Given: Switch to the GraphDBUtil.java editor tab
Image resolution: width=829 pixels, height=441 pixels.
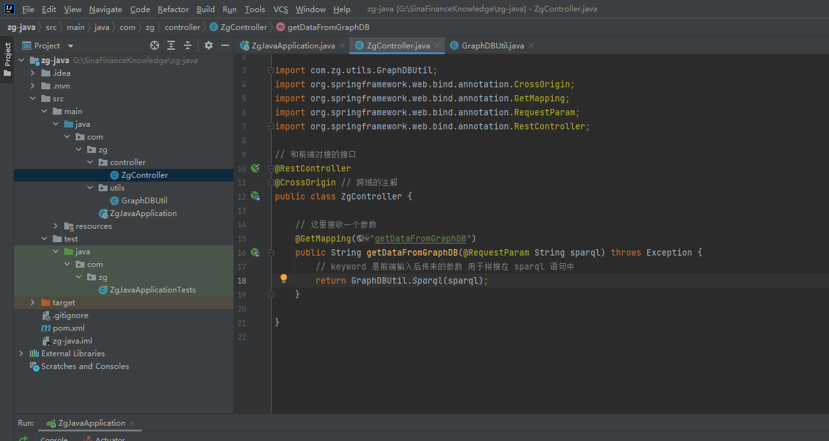Looking at the screenshot, I should (492, 46).
